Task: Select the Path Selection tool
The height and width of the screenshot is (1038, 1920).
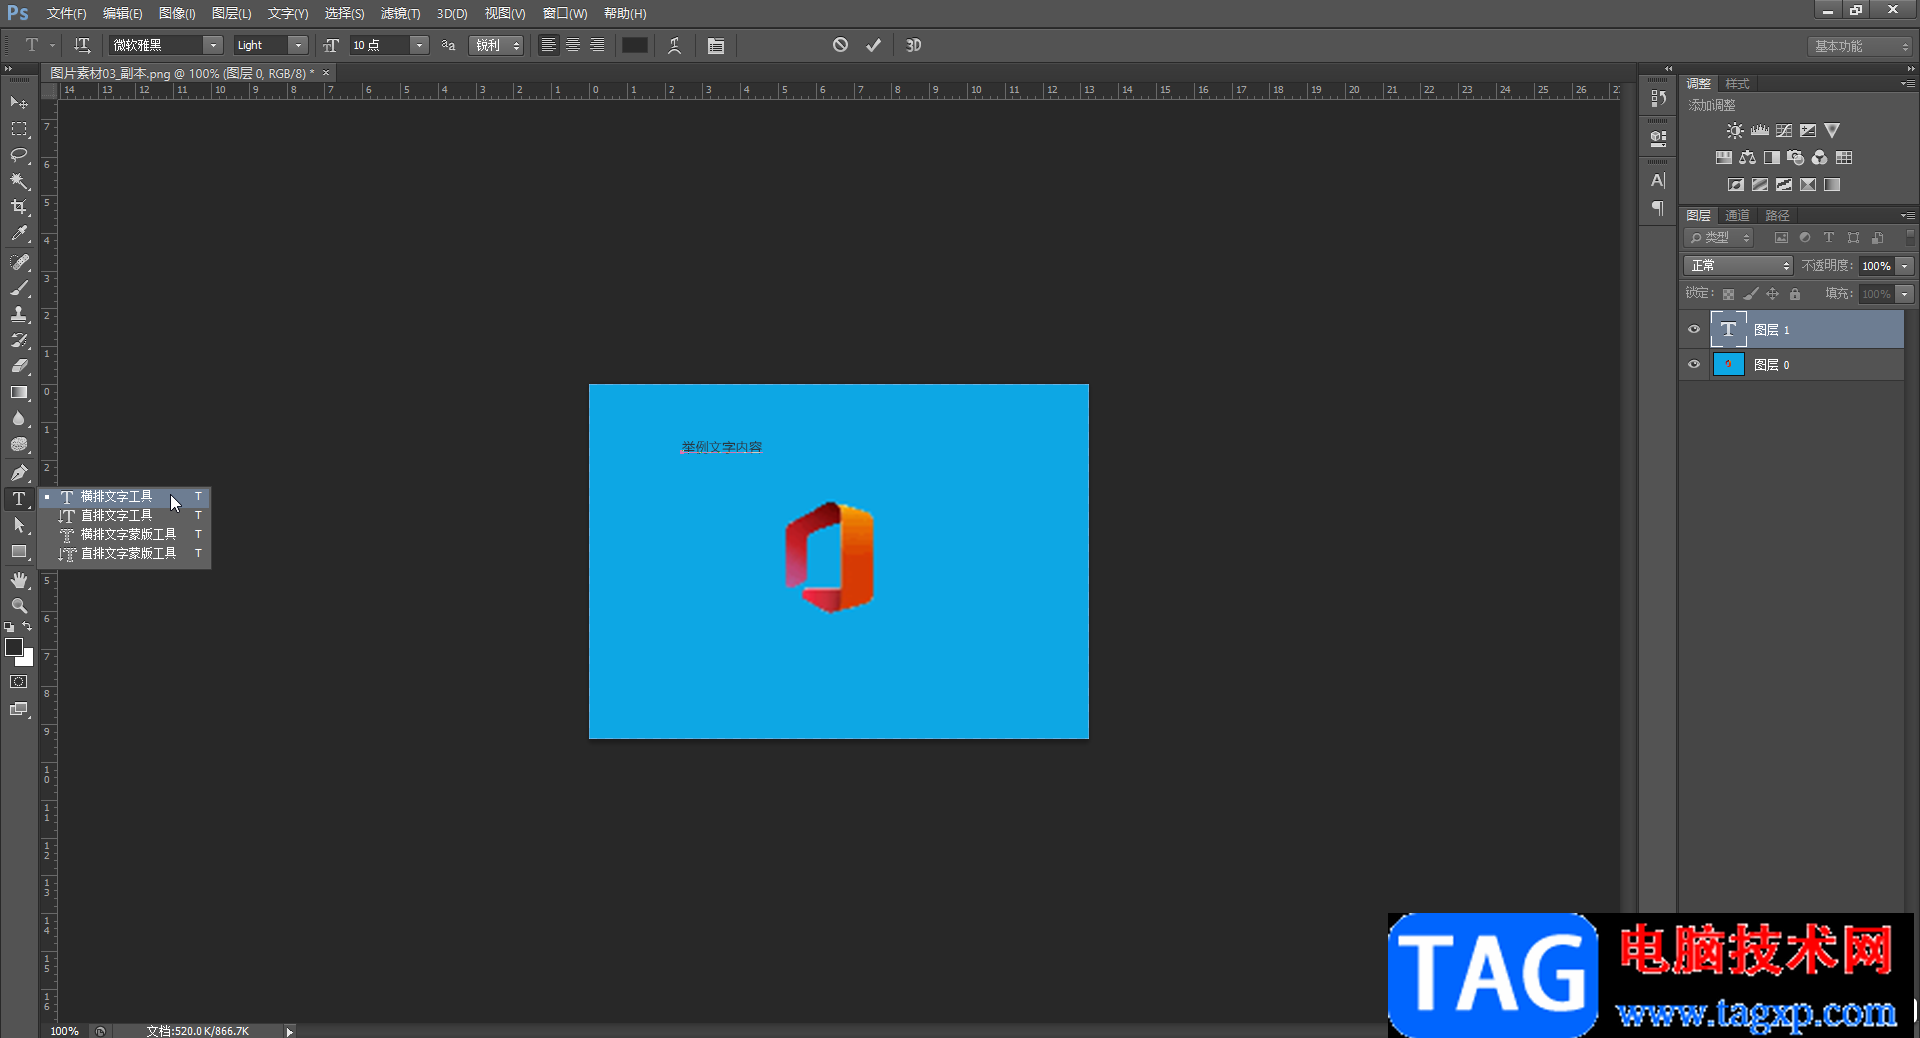Action: click(19, 525)
